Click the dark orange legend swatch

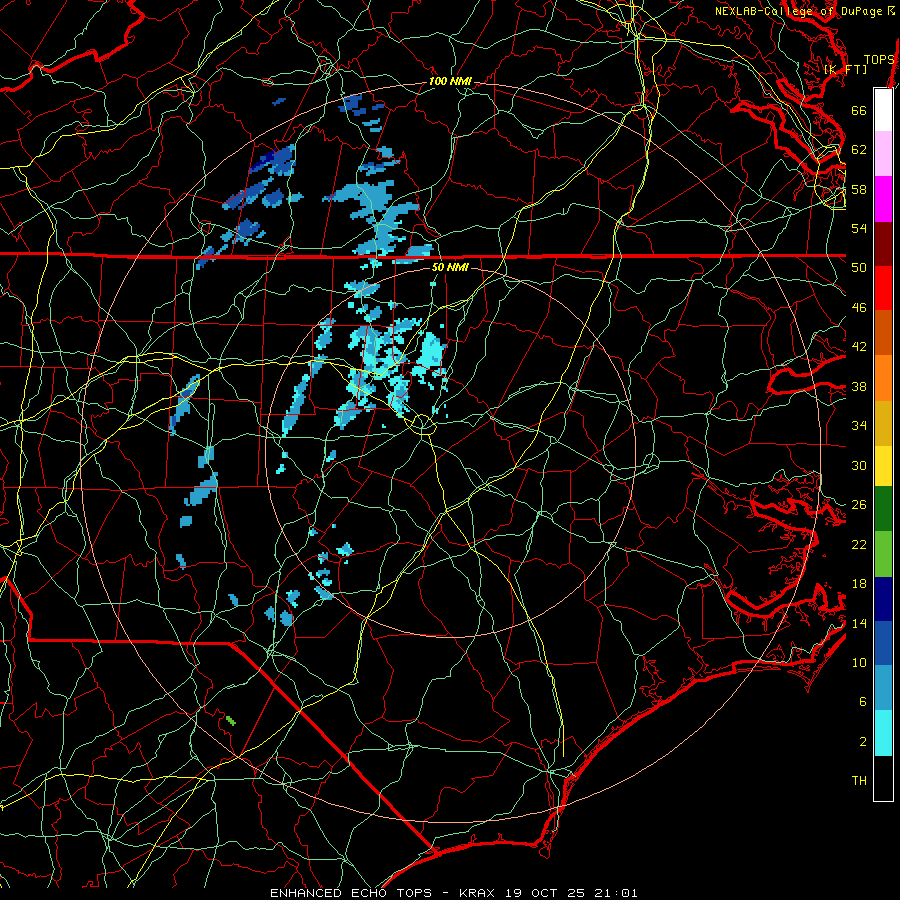click(883, 332)
